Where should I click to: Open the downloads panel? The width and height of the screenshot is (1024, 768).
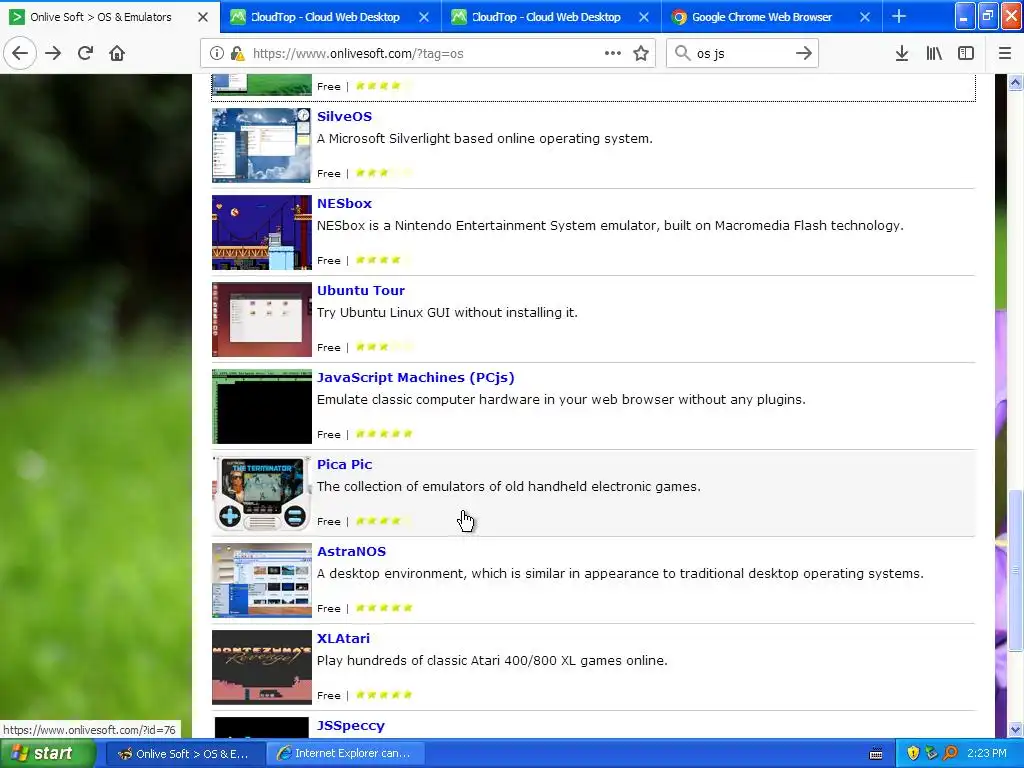click(902, 54)
